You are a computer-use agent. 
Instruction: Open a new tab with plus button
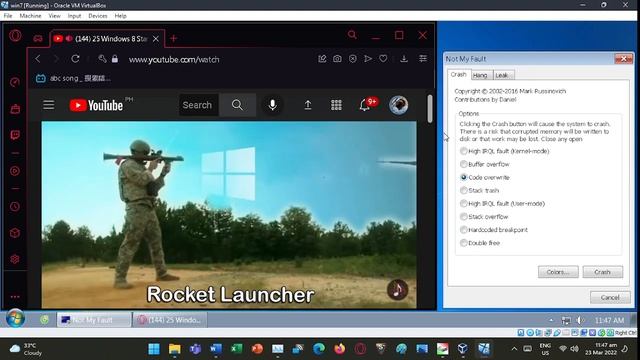click(173, 38)
